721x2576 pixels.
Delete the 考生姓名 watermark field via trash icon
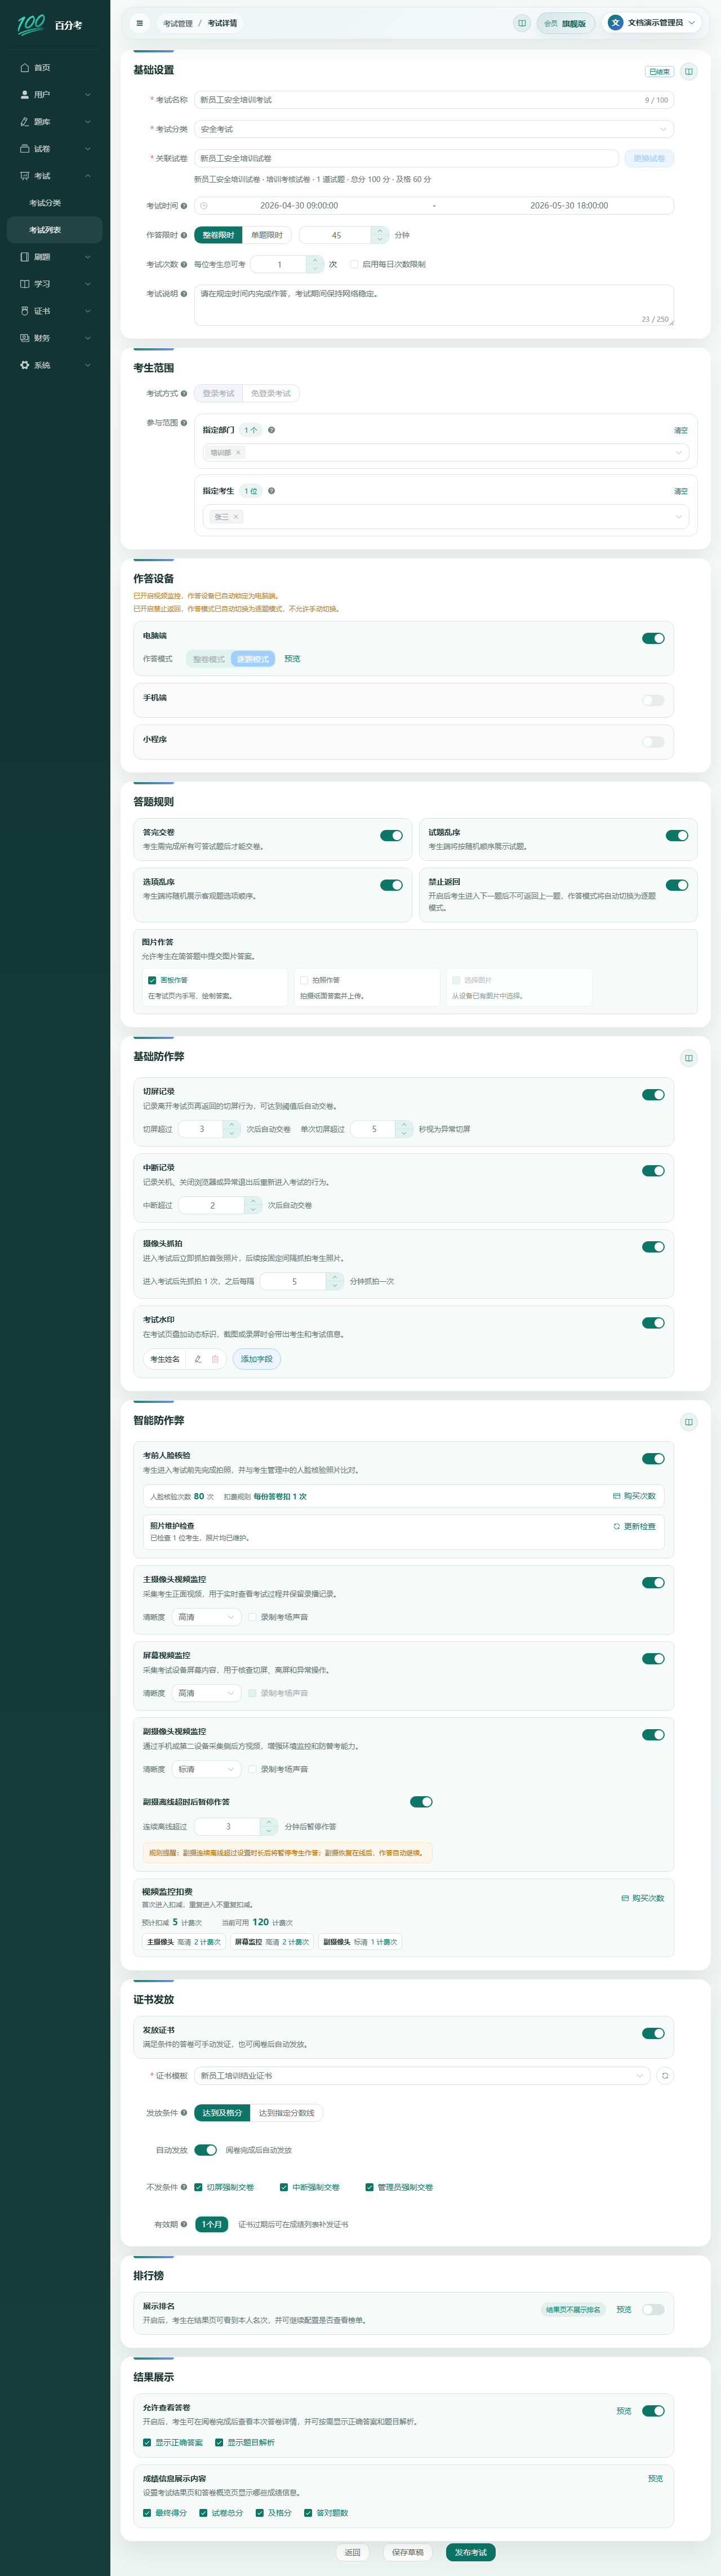[215, 1359]
